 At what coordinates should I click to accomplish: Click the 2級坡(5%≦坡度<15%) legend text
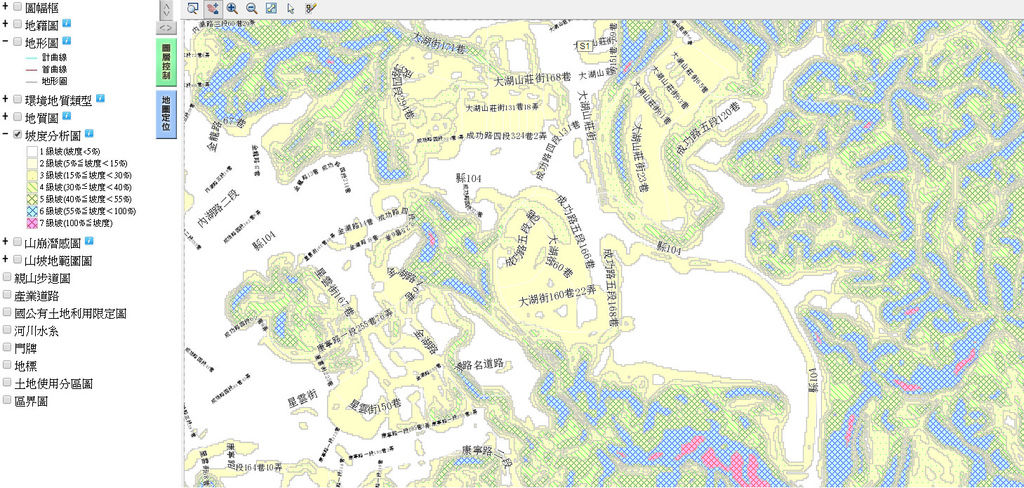pos(83,163)
